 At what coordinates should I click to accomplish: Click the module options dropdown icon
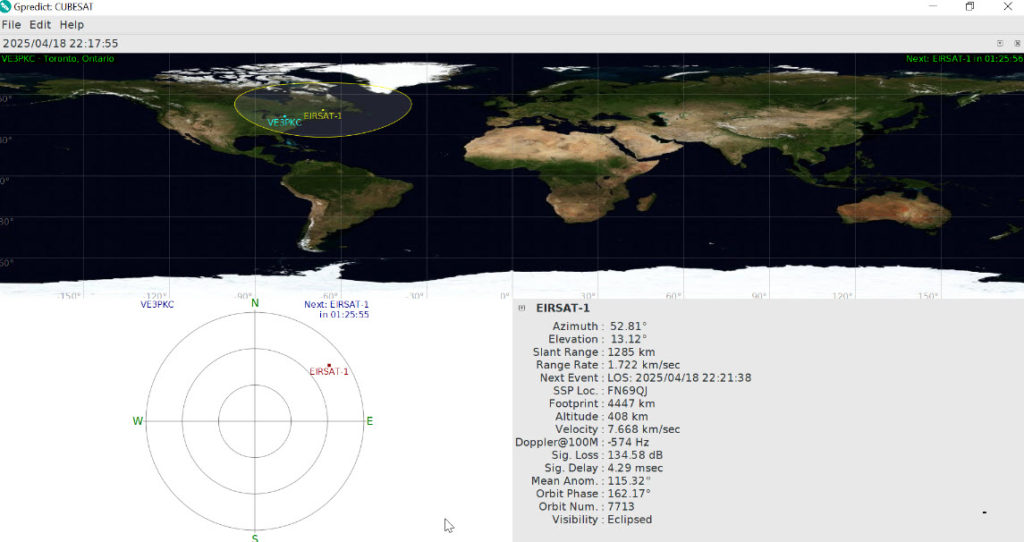tap(1000, 43)
